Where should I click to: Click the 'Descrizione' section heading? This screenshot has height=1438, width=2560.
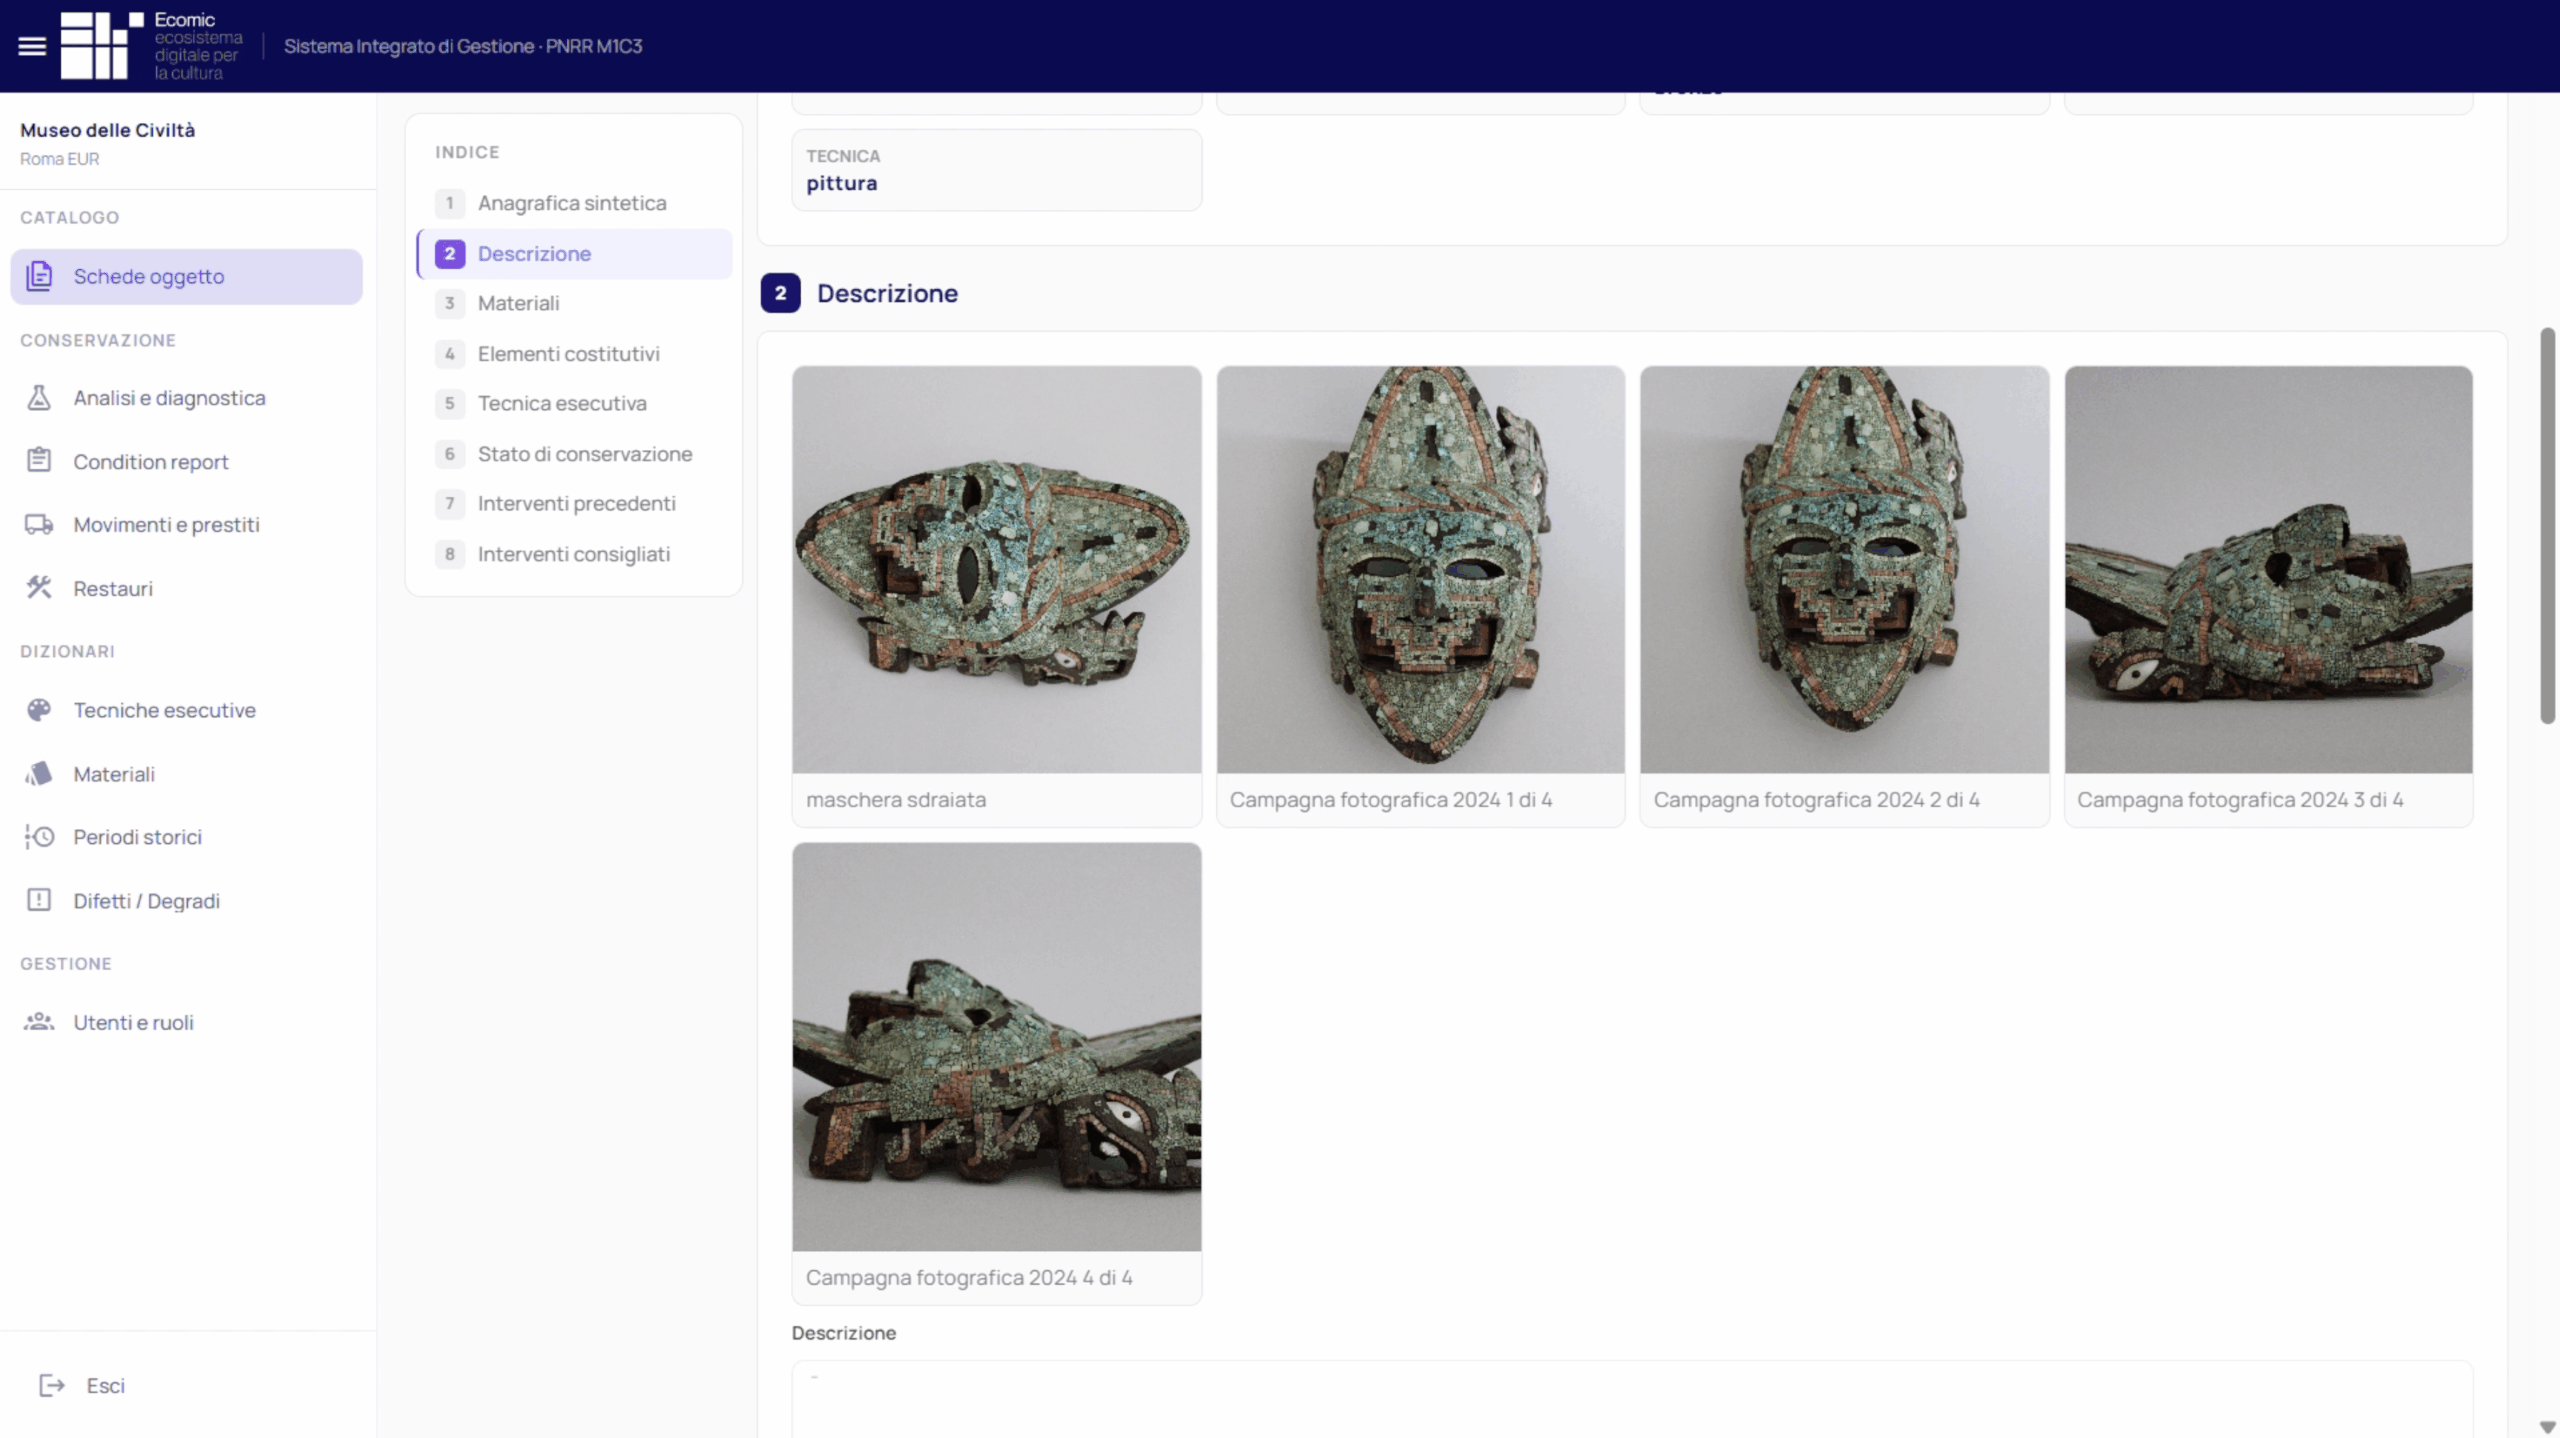coord(887,293)
